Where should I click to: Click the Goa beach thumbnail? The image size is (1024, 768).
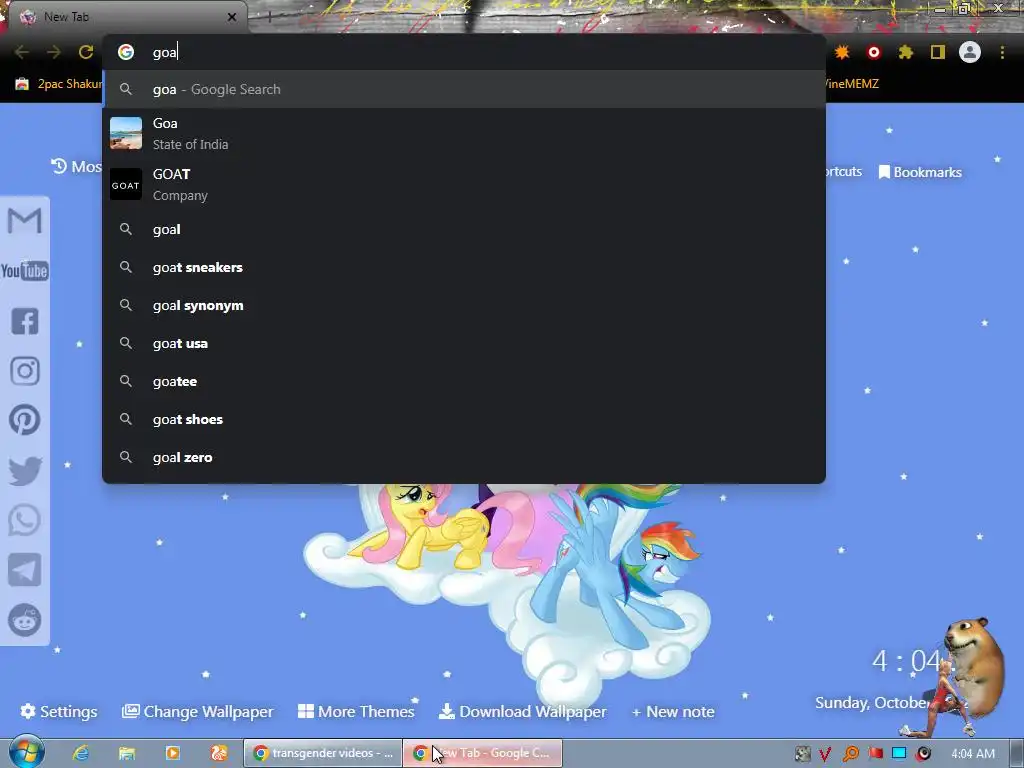126,133
